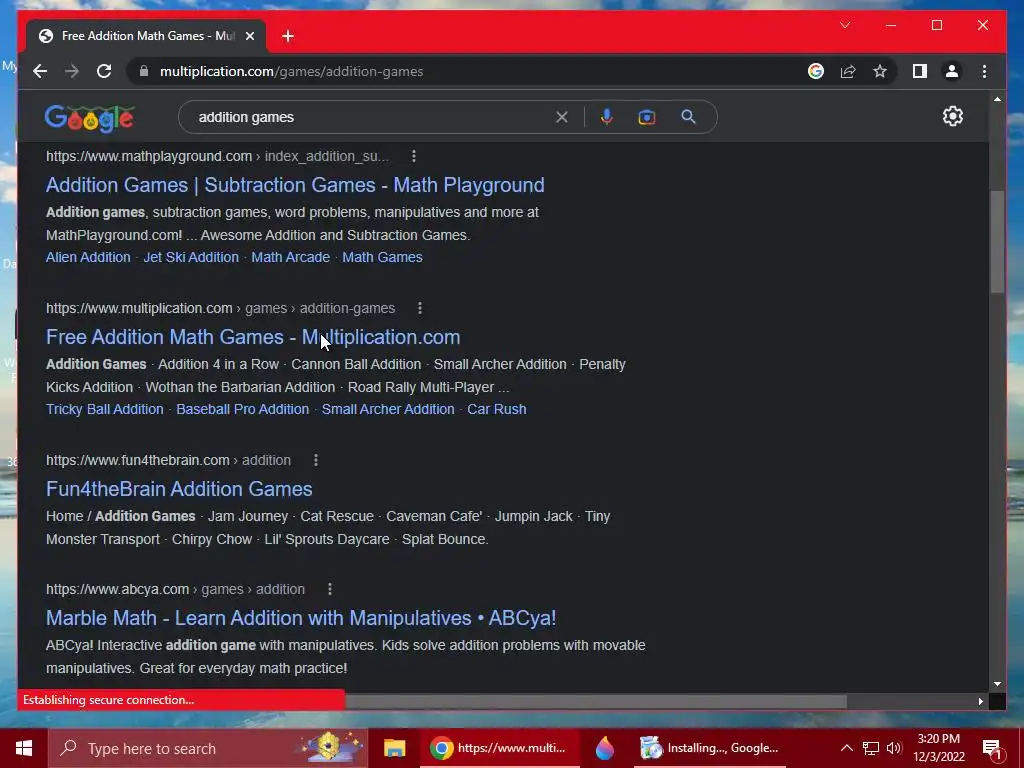Follow the Math Arcade sitelink
The height and width of the screenshot is (768, 1024).
tap(291, 257)
